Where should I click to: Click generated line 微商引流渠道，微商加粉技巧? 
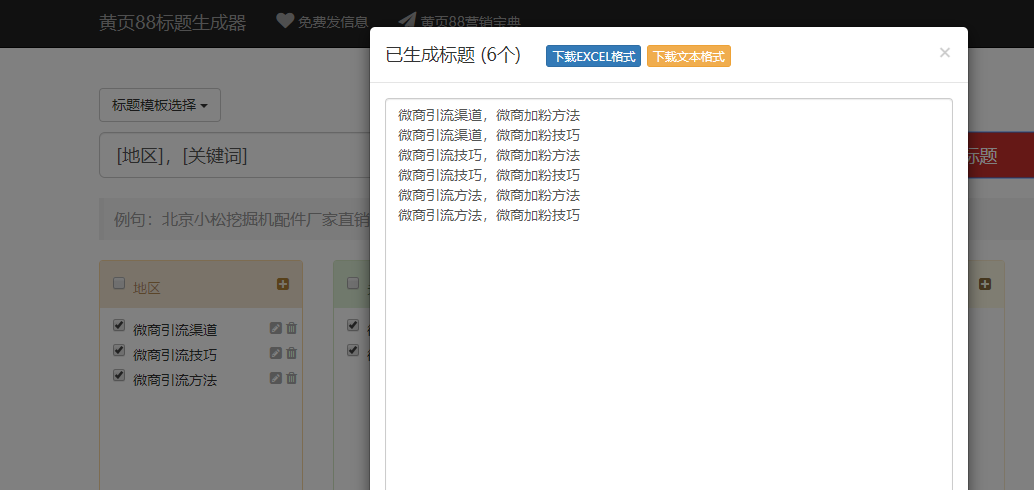489,135
